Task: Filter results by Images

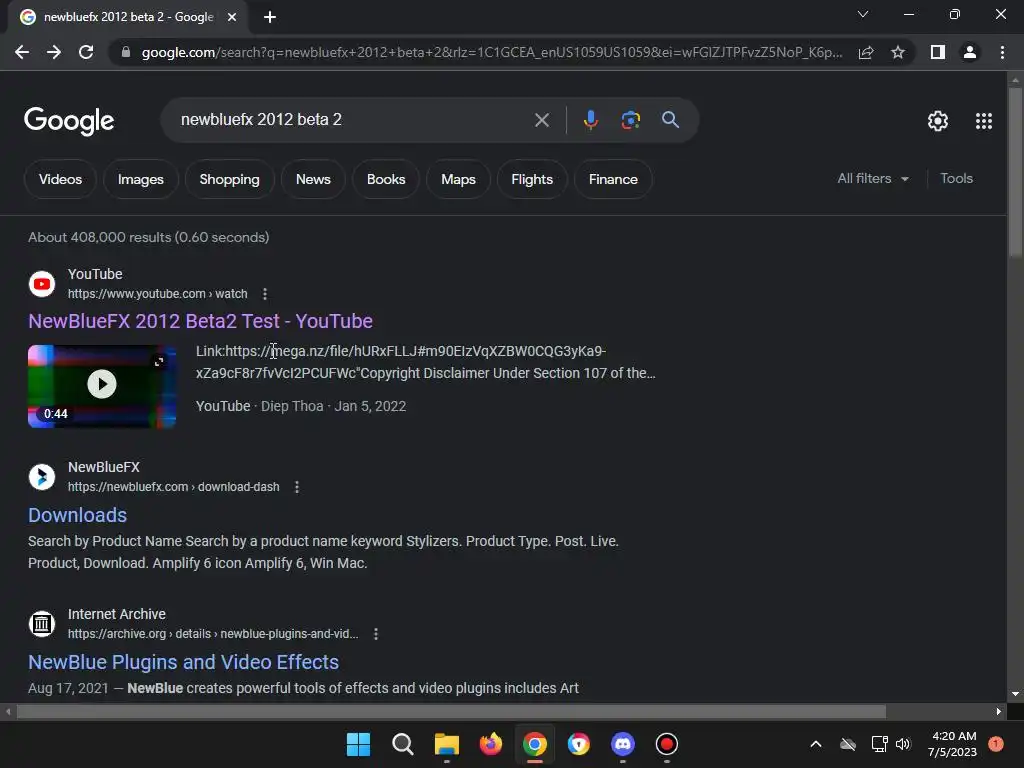Action: pyautogui.click(x=140, y=179)
